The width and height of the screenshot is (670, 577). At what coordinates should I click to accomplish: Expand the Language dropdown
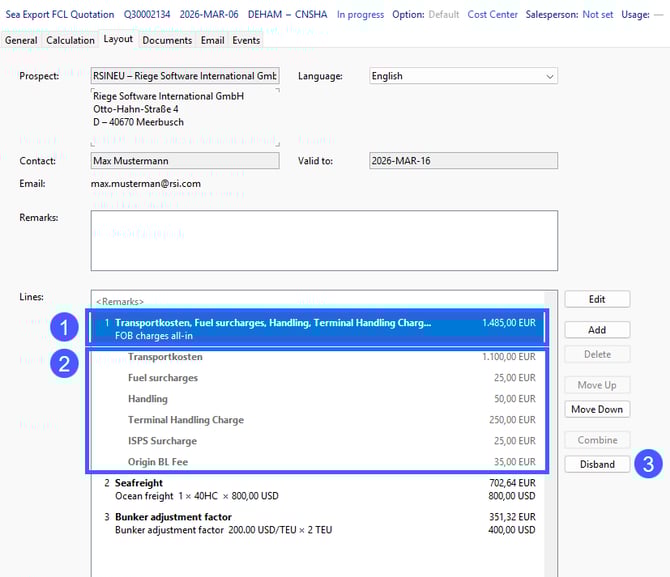tap(549, 76)
